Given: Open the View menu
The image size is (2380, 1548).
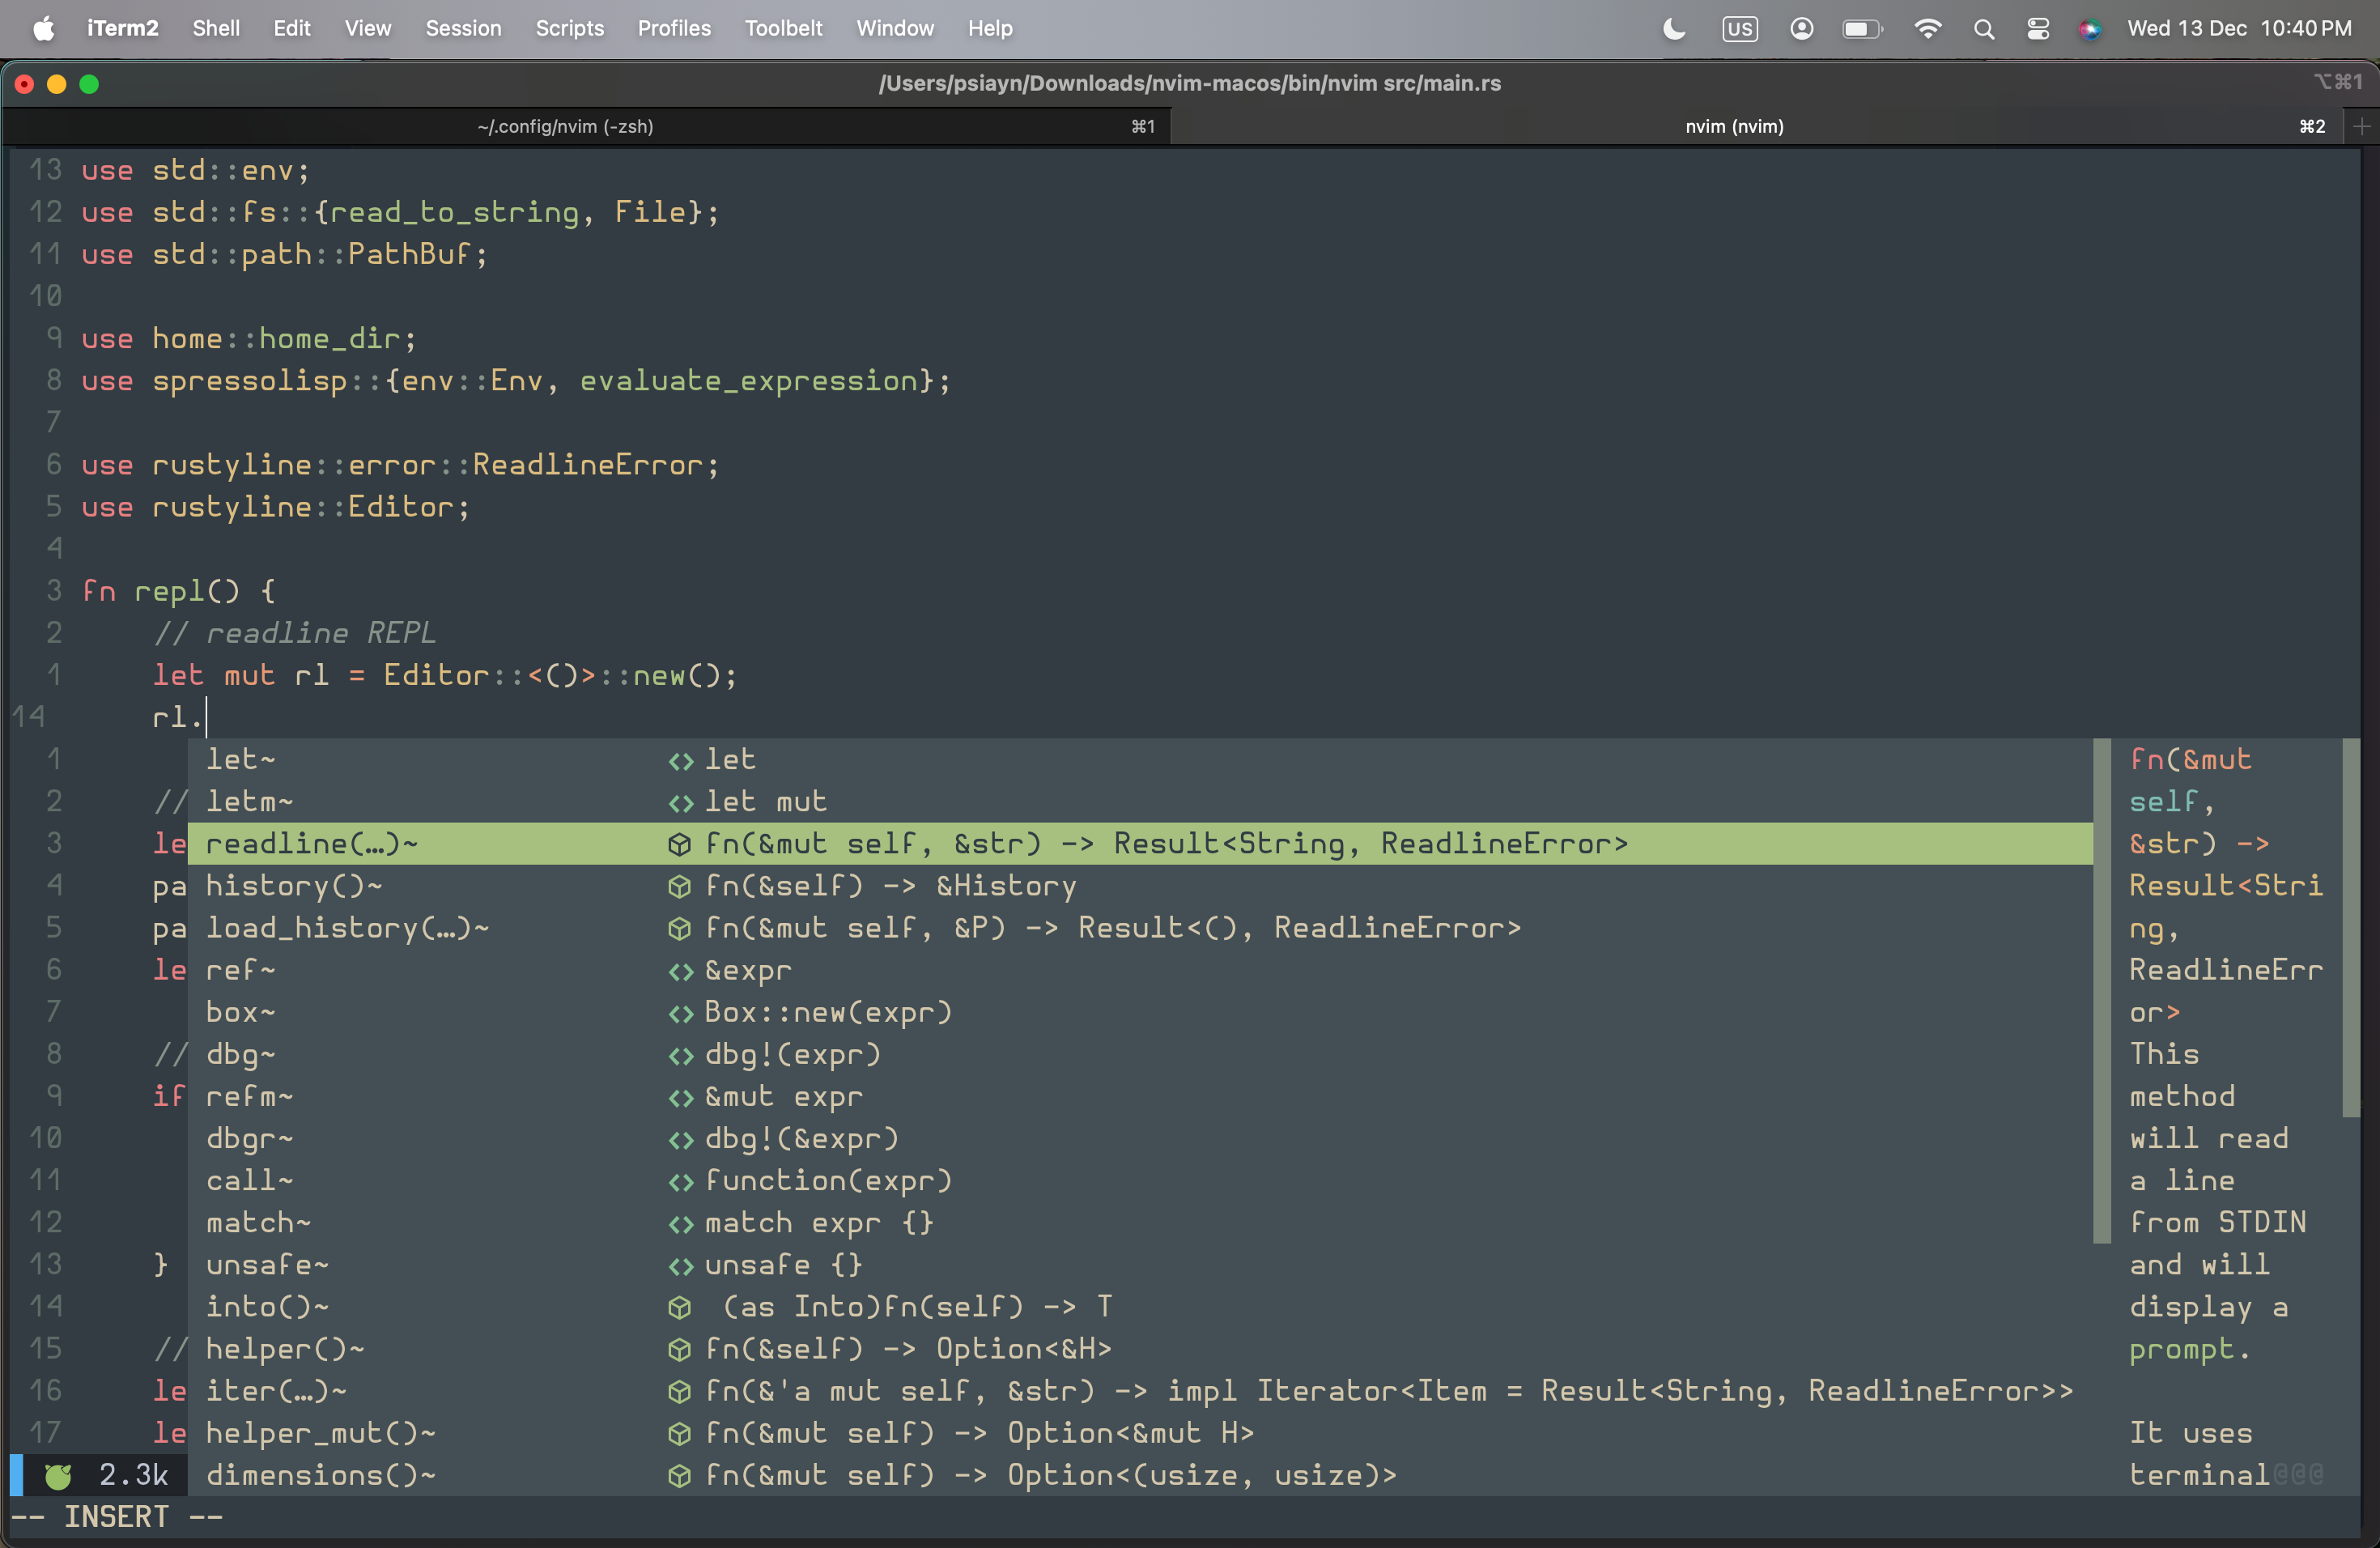Looking at the screenshot, I should (368, 28).
